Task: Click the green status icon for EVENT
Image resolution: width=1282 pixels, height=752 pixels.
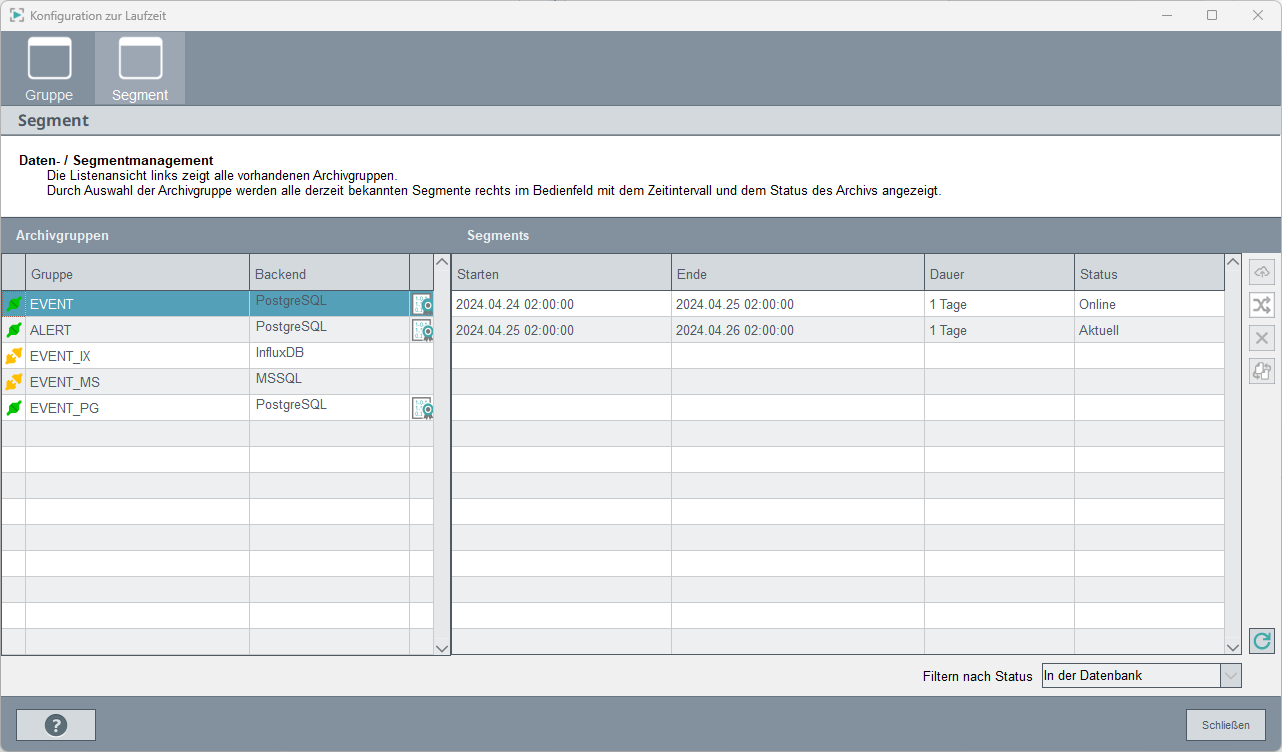Action: click(x=14, y=304)
